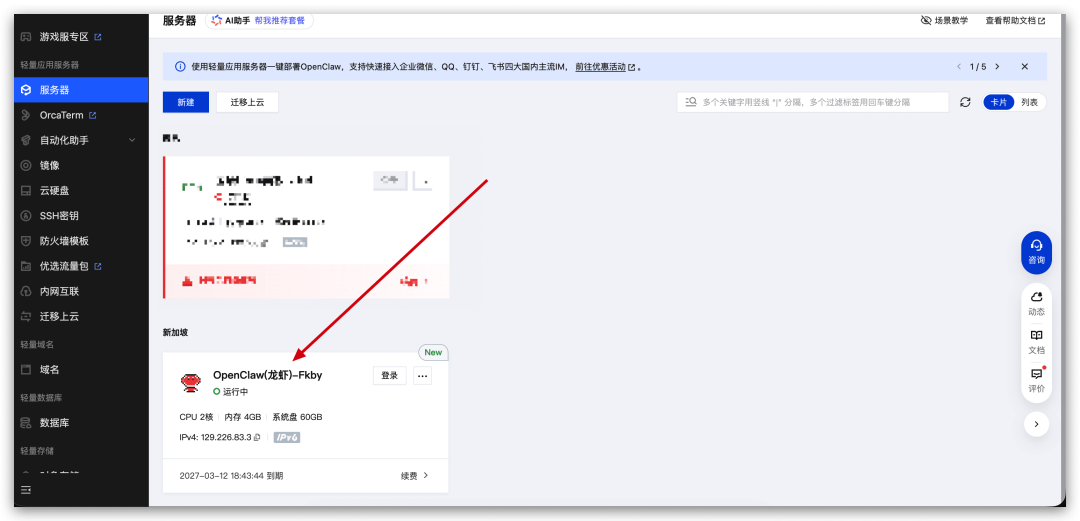Screen dimensions: 1080x521
Task: Click the OpenClaw lobster server icon
Action: pos(190,382)
